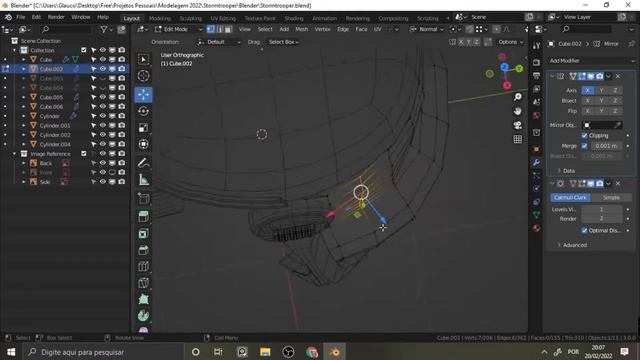Switch to face select mode
This screenshot has width=640, height=360.
[x=228, y=29]
